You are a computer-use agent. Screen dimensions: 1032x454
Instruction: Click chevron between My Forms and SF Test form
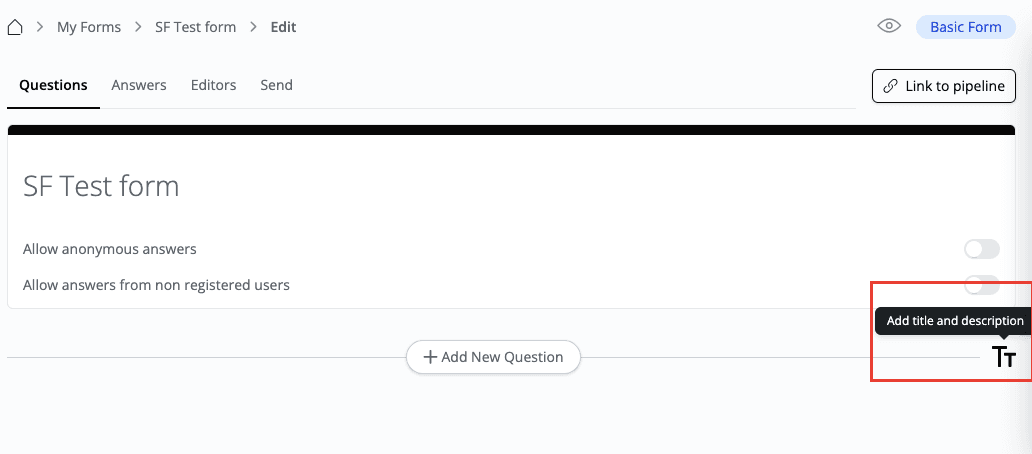pos(138,27)
